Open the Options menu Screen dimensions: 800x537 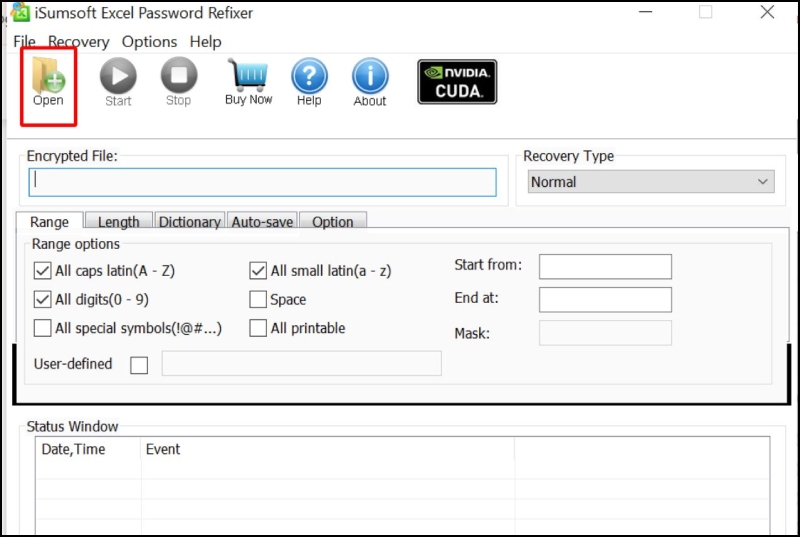click(x=149, y=42)
